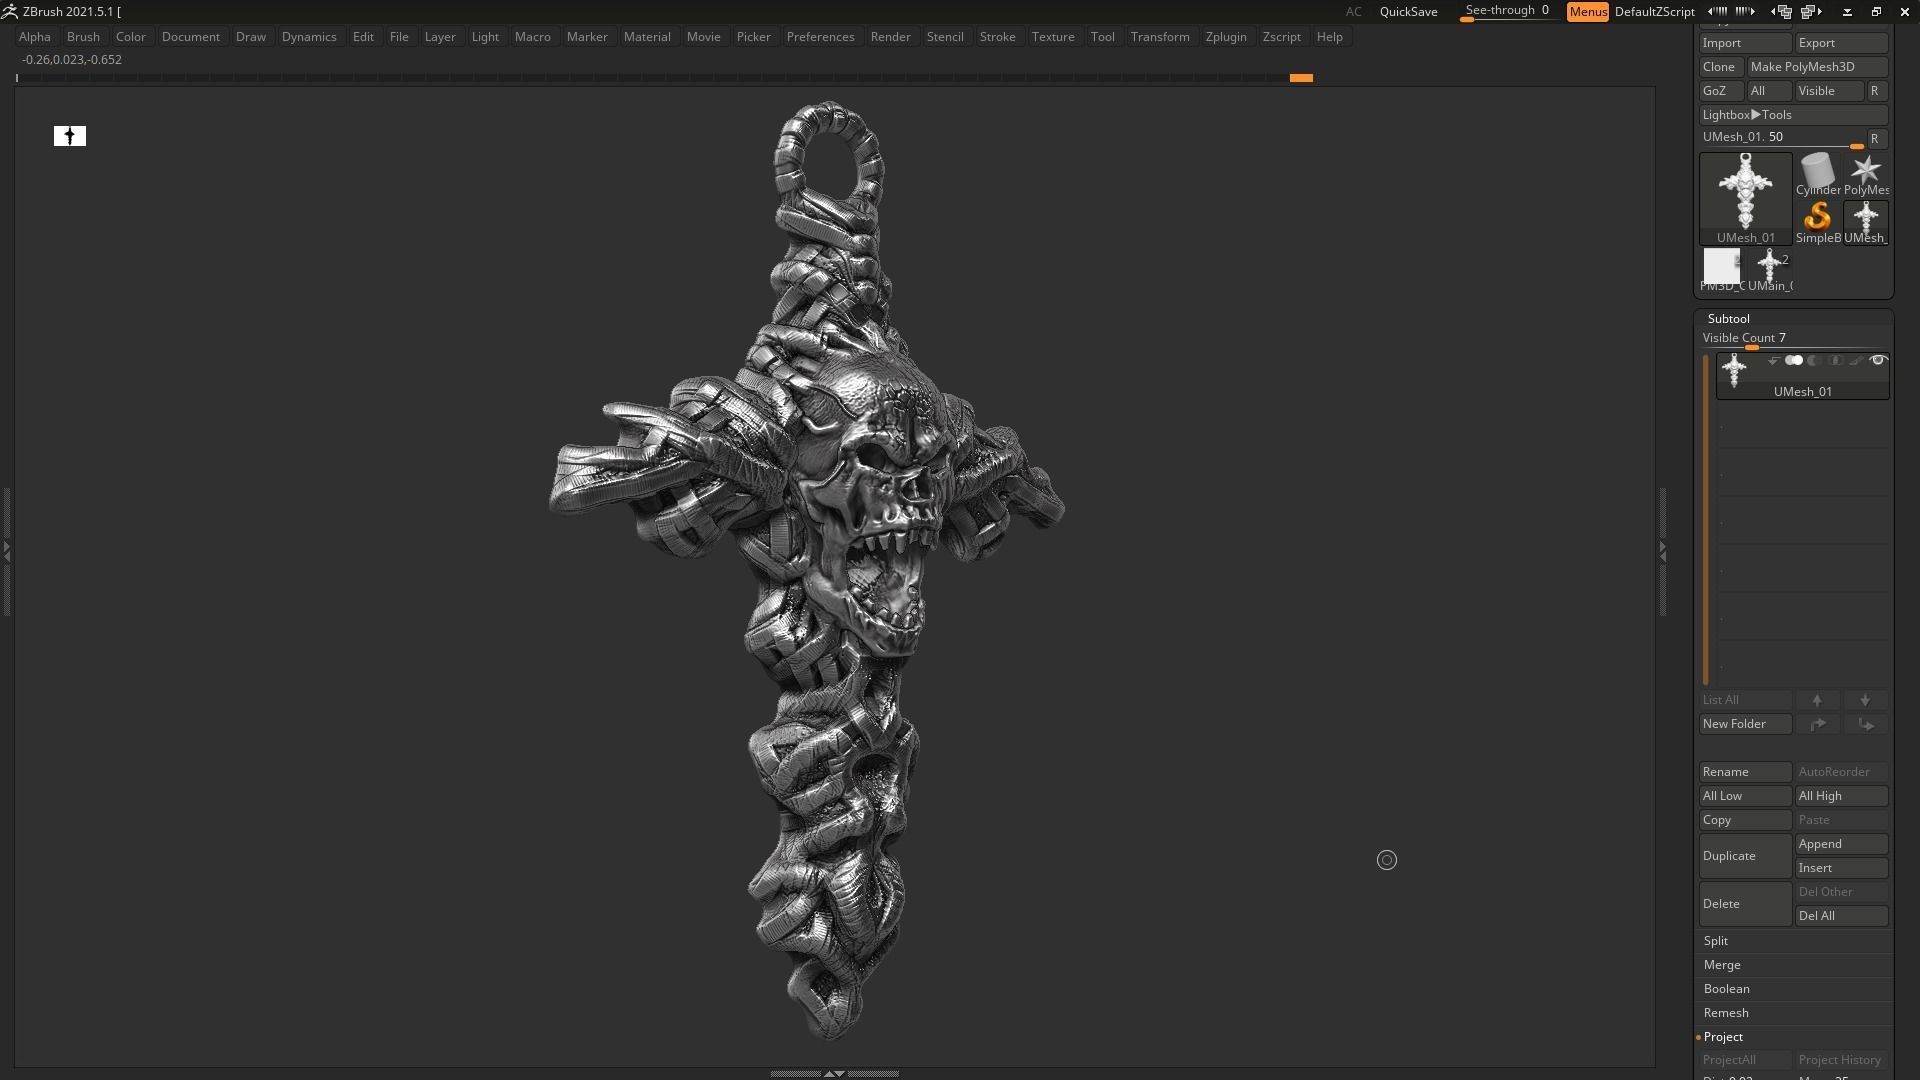Click the boolean union mode icon on UMesh_01
Viewport: 1920px width, 1080px height.
click(1794, 361)
